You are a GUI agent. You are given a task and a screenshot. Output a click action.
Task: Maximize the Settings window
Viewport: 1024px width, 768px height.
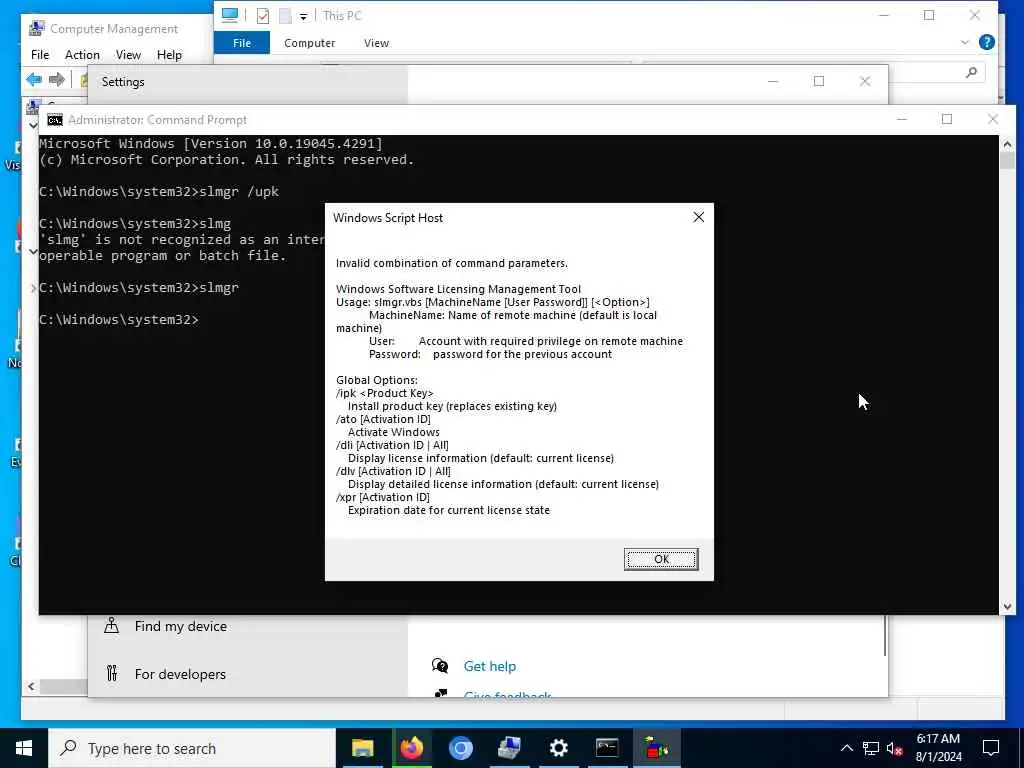[819, 82]
